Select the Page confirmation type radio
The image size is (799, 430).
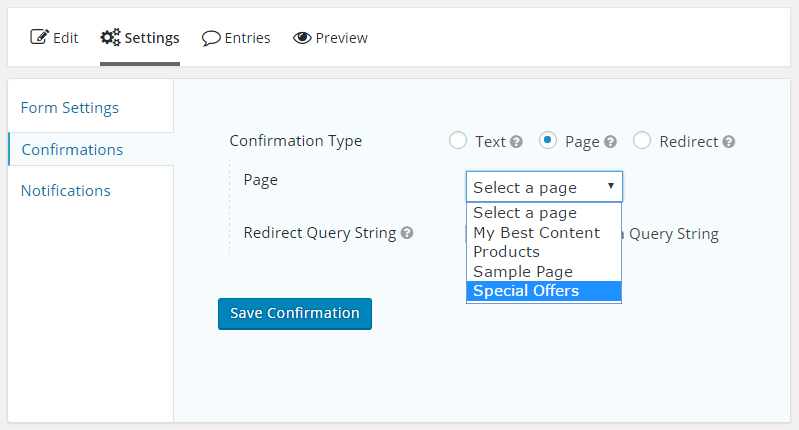click(547, 140)
